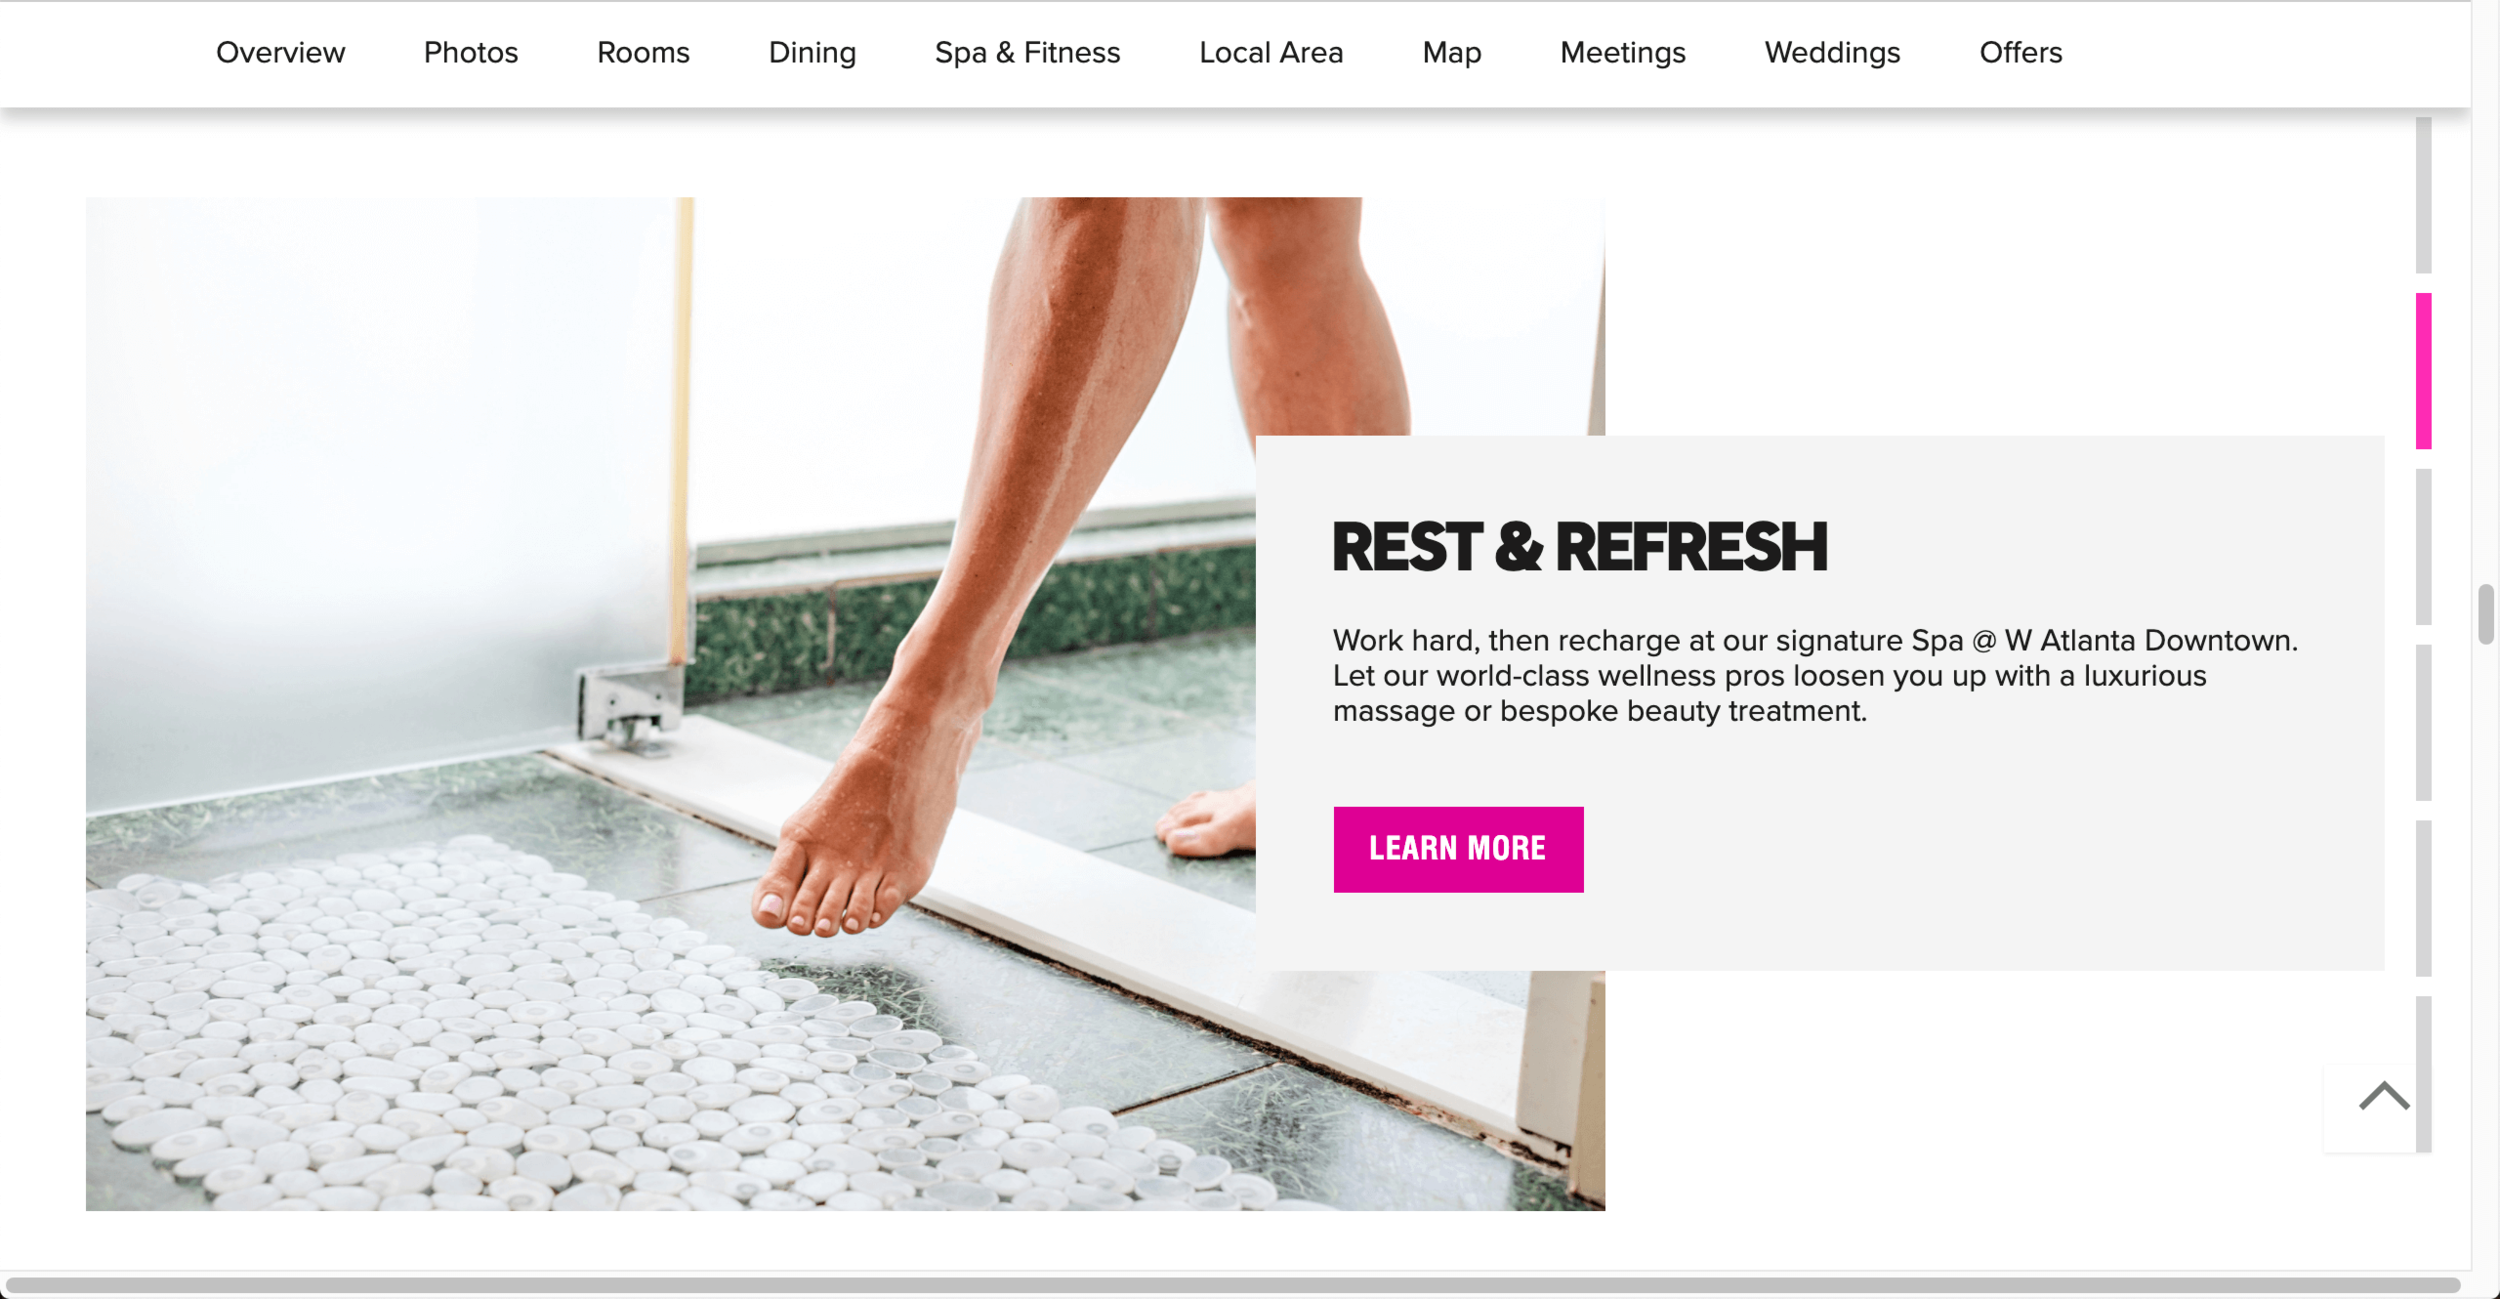Image resolution: width=2500 pixels, height=1299 pixels.
Task: Open the Overview tab
Action: [x=280, y=52]
